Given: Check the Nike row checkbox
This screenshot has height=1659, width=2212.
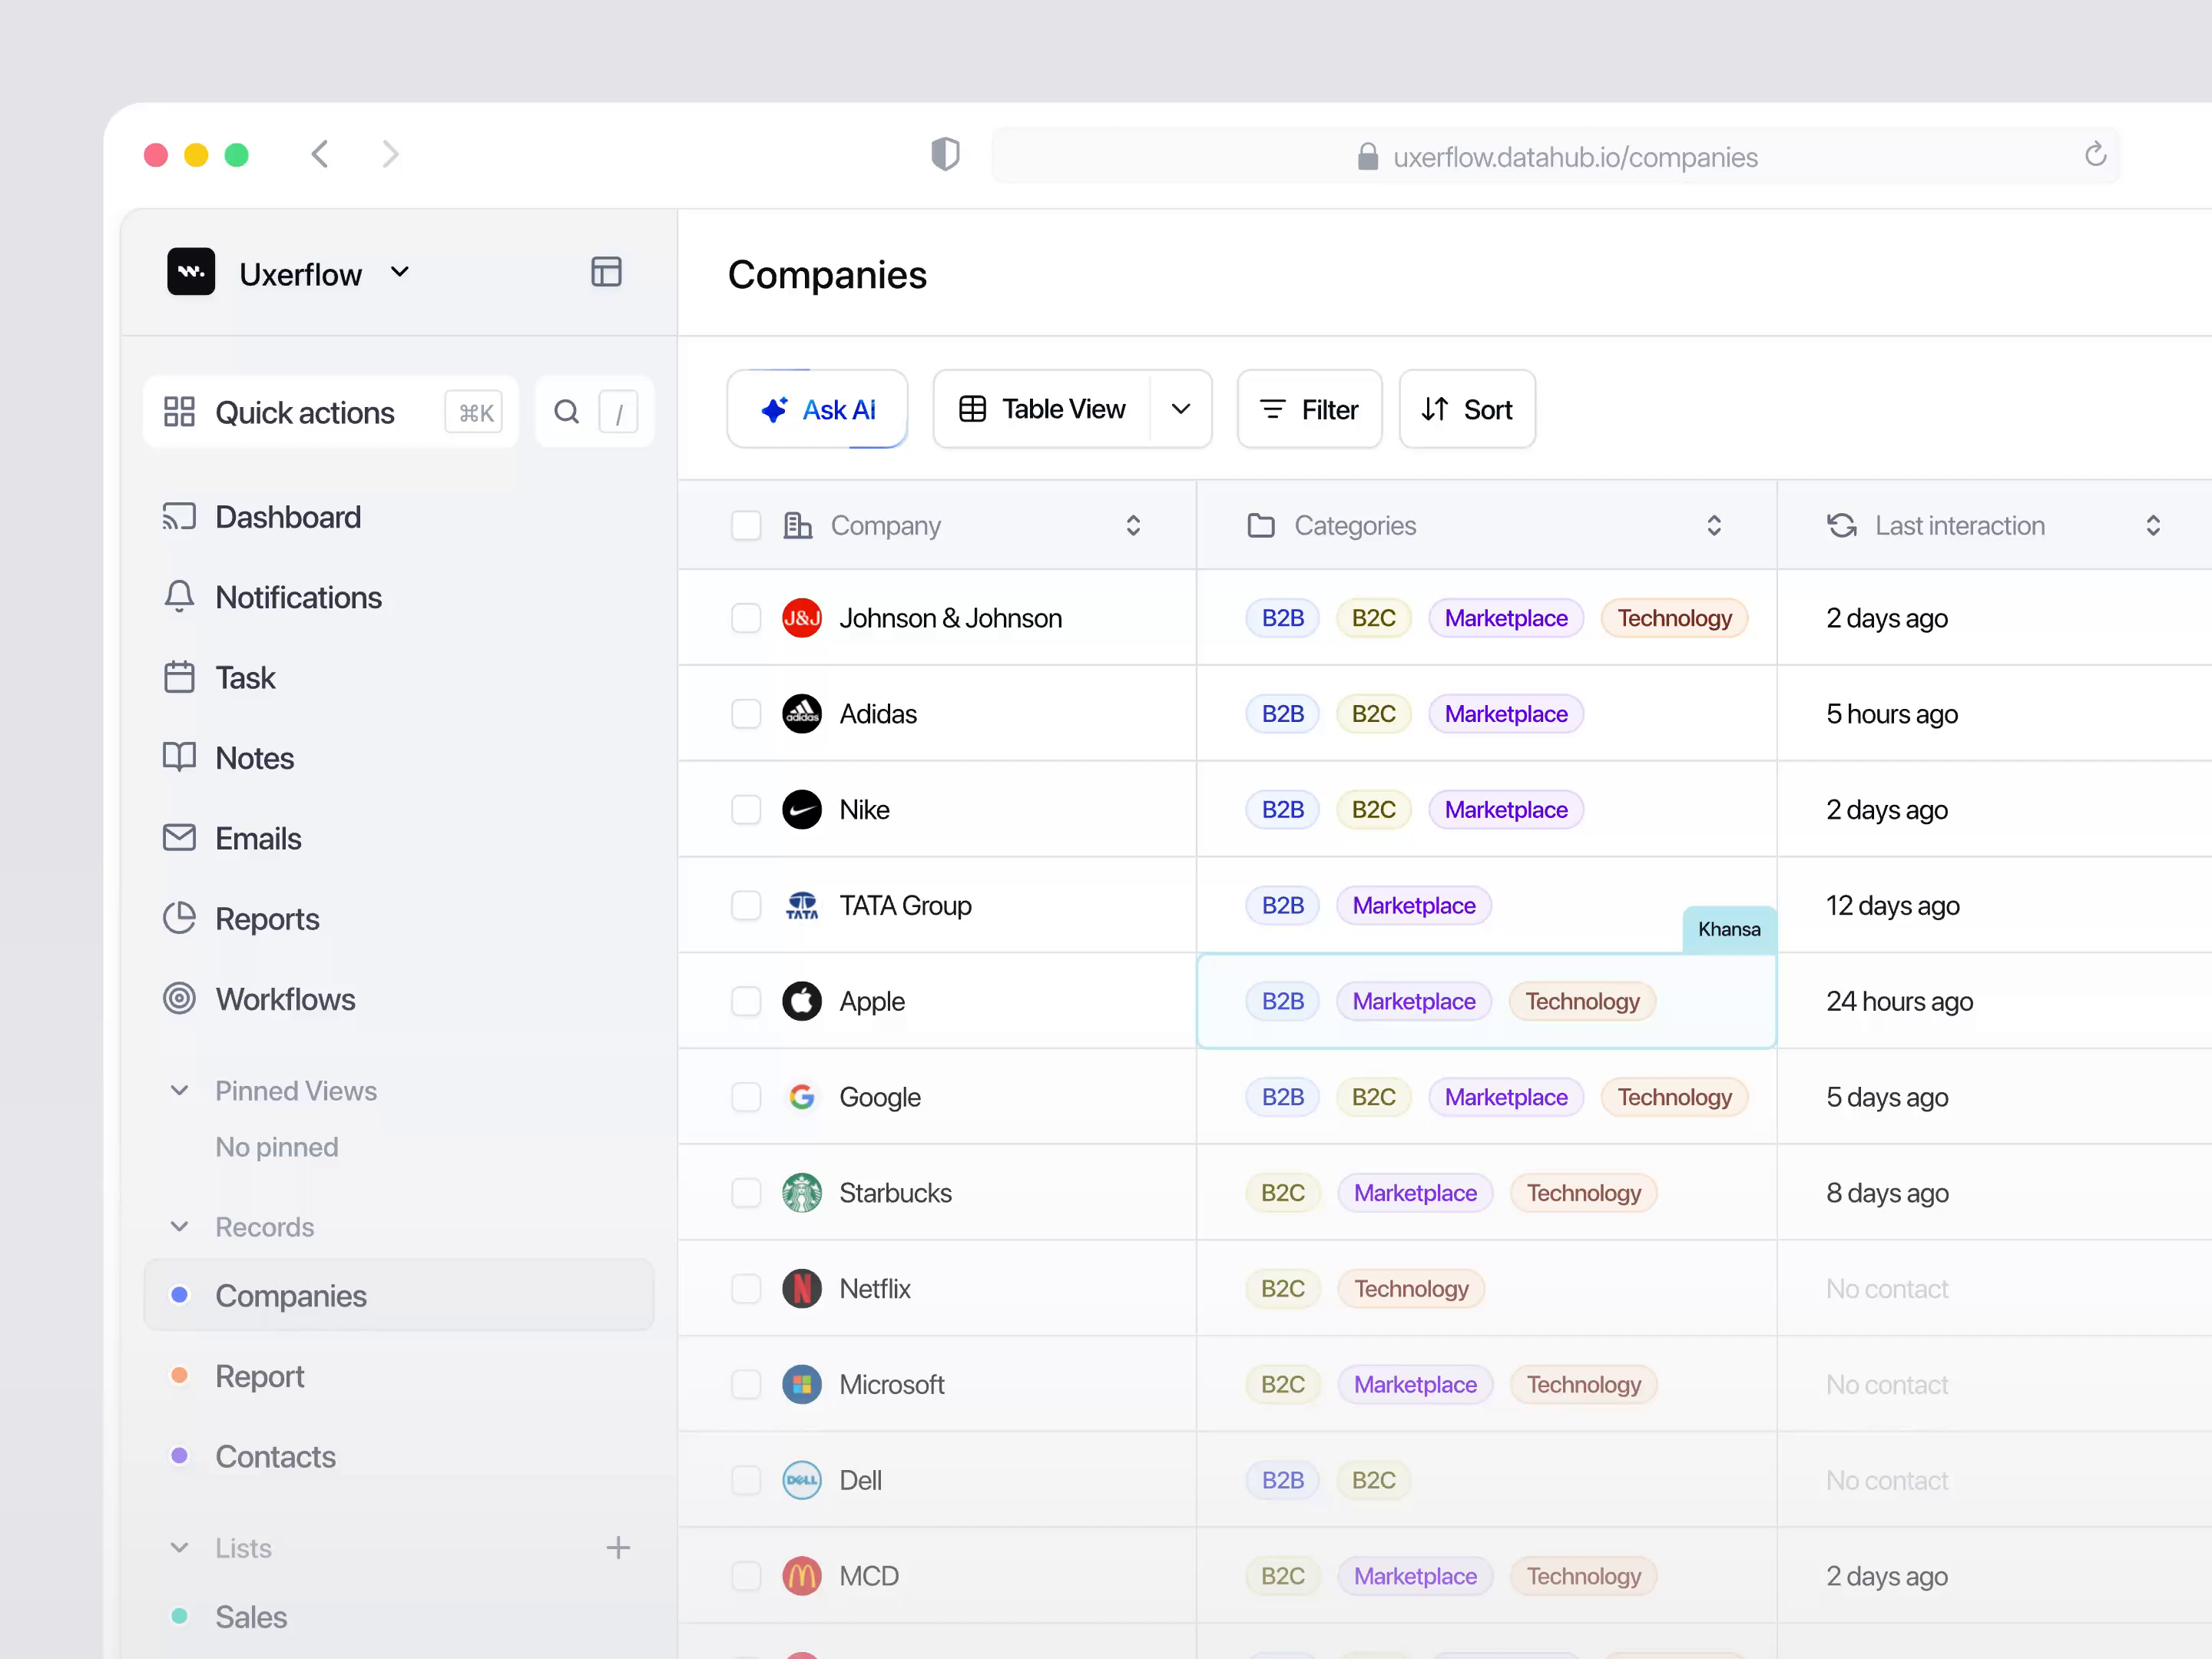Looking at the screenshot, I should click(x=746, y=810).
